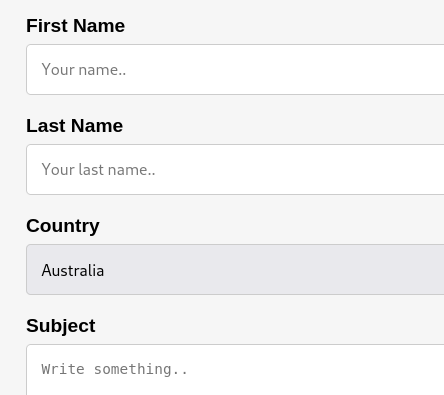Viewport: 444px width, 395px height.
Task: Activate the field under Last Name
Action: coord(235,169)
